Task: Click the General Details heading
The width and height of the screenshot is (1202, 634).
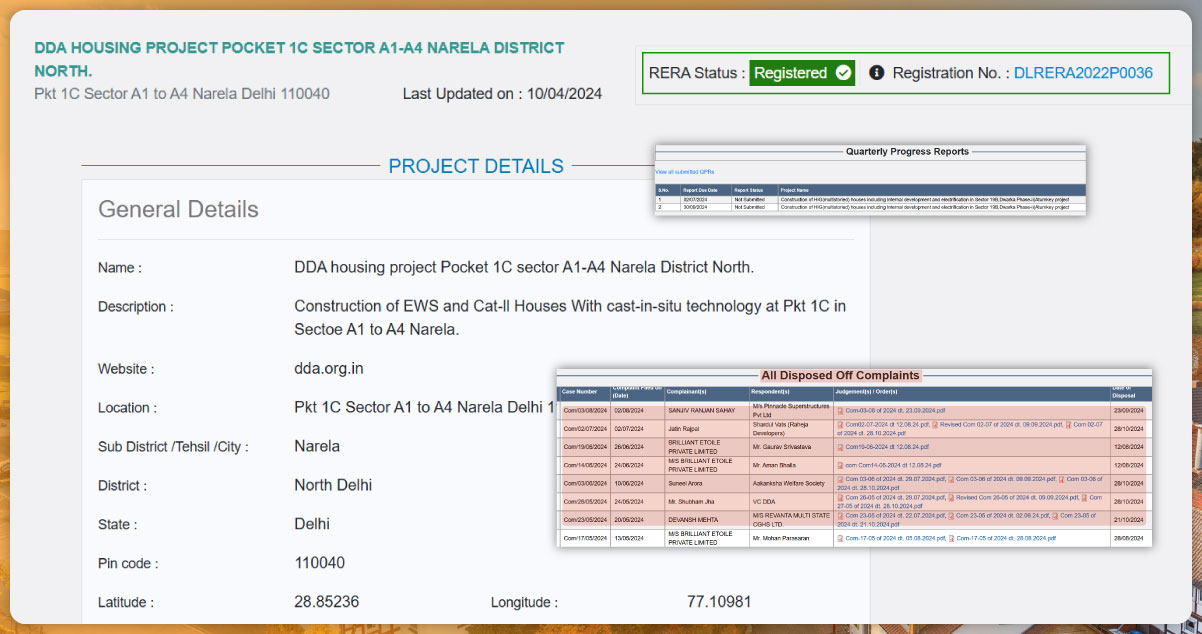Action: (178, 209)
